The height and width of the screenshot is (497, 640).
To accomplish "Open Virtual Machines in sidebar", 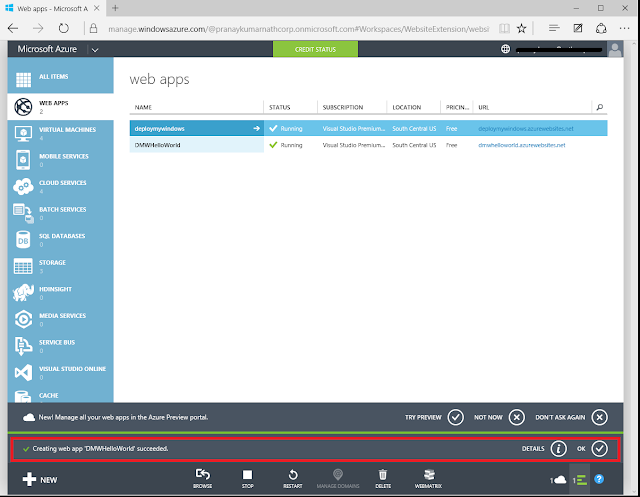I will click(x=60, y=133).
